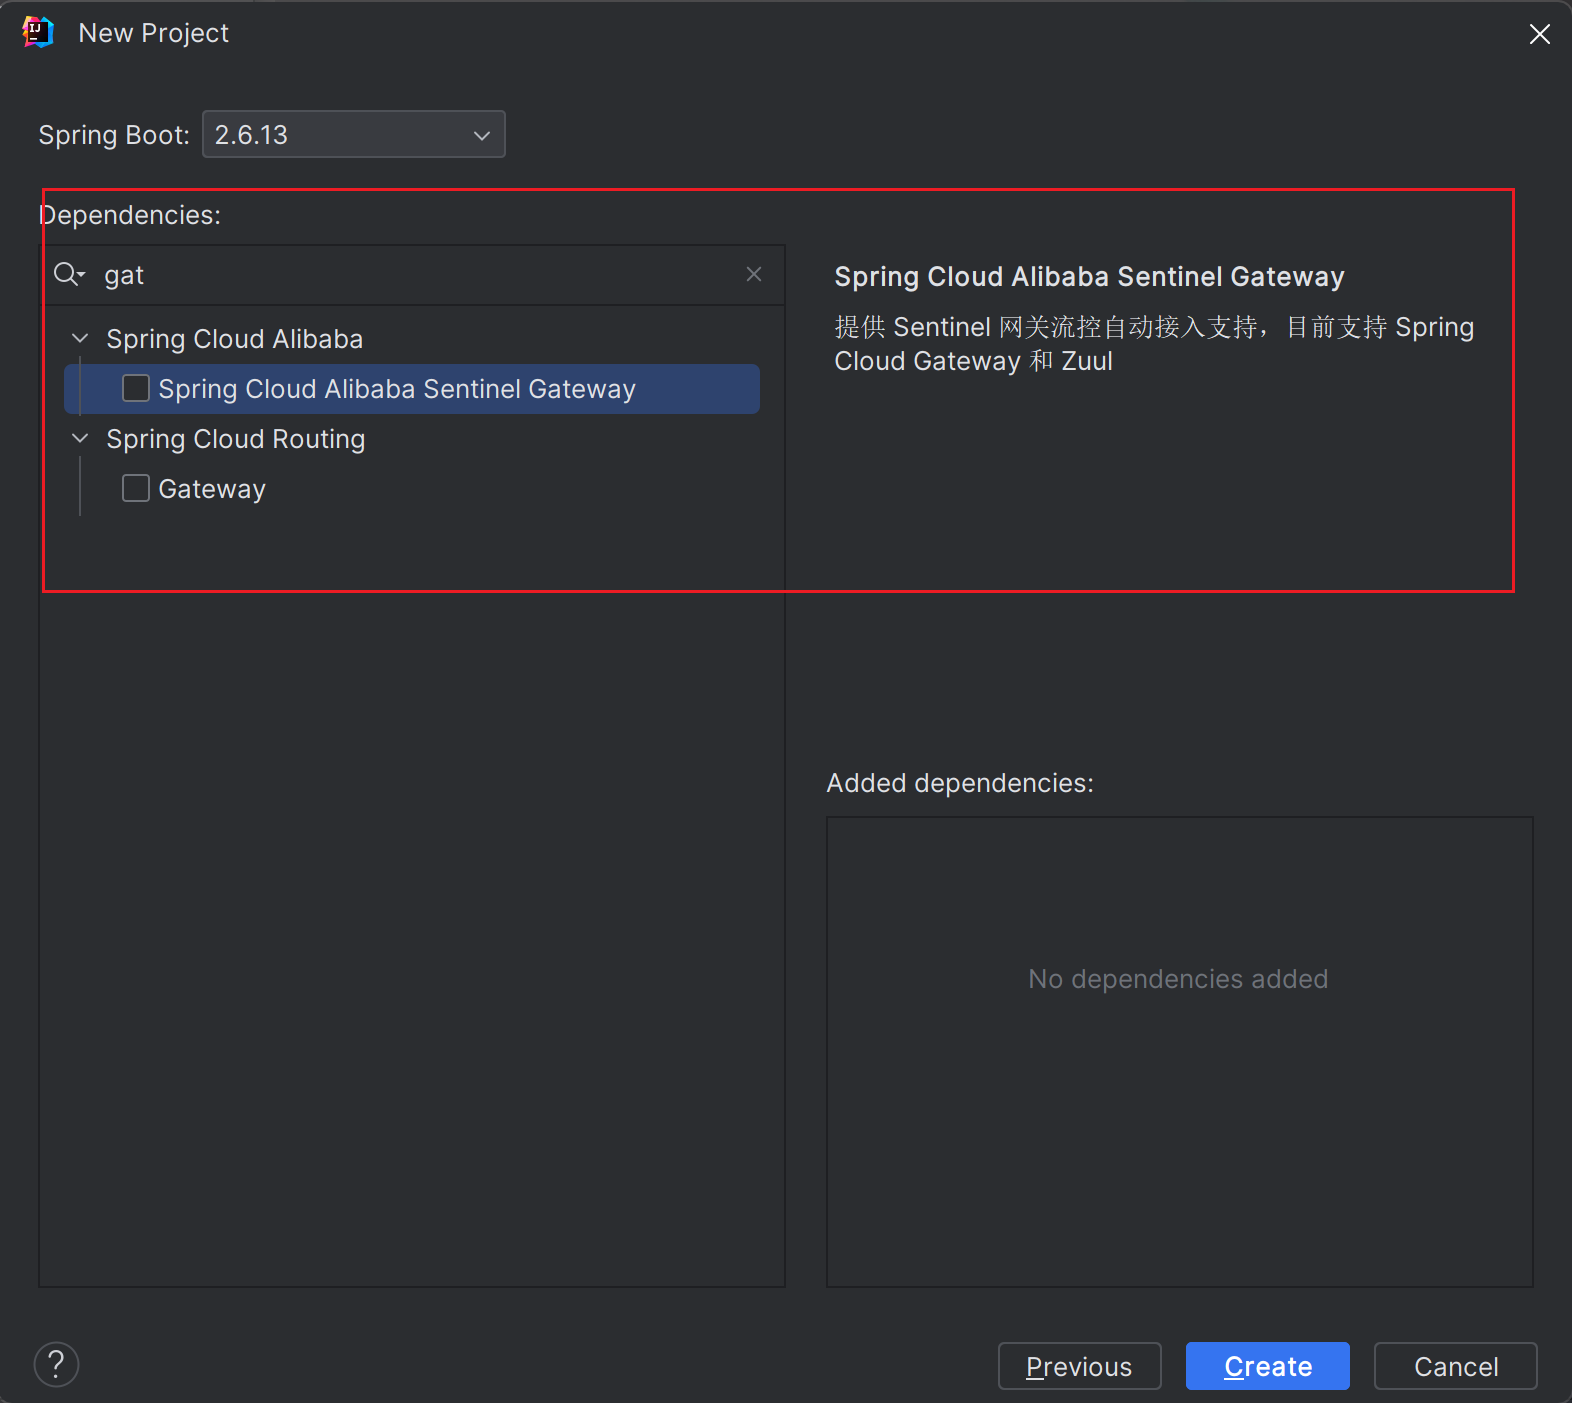Viewport: 1572px width, 1403px height.
Task: Click the IntelliJ IDEA logo icon
Action: coord(38,32)
